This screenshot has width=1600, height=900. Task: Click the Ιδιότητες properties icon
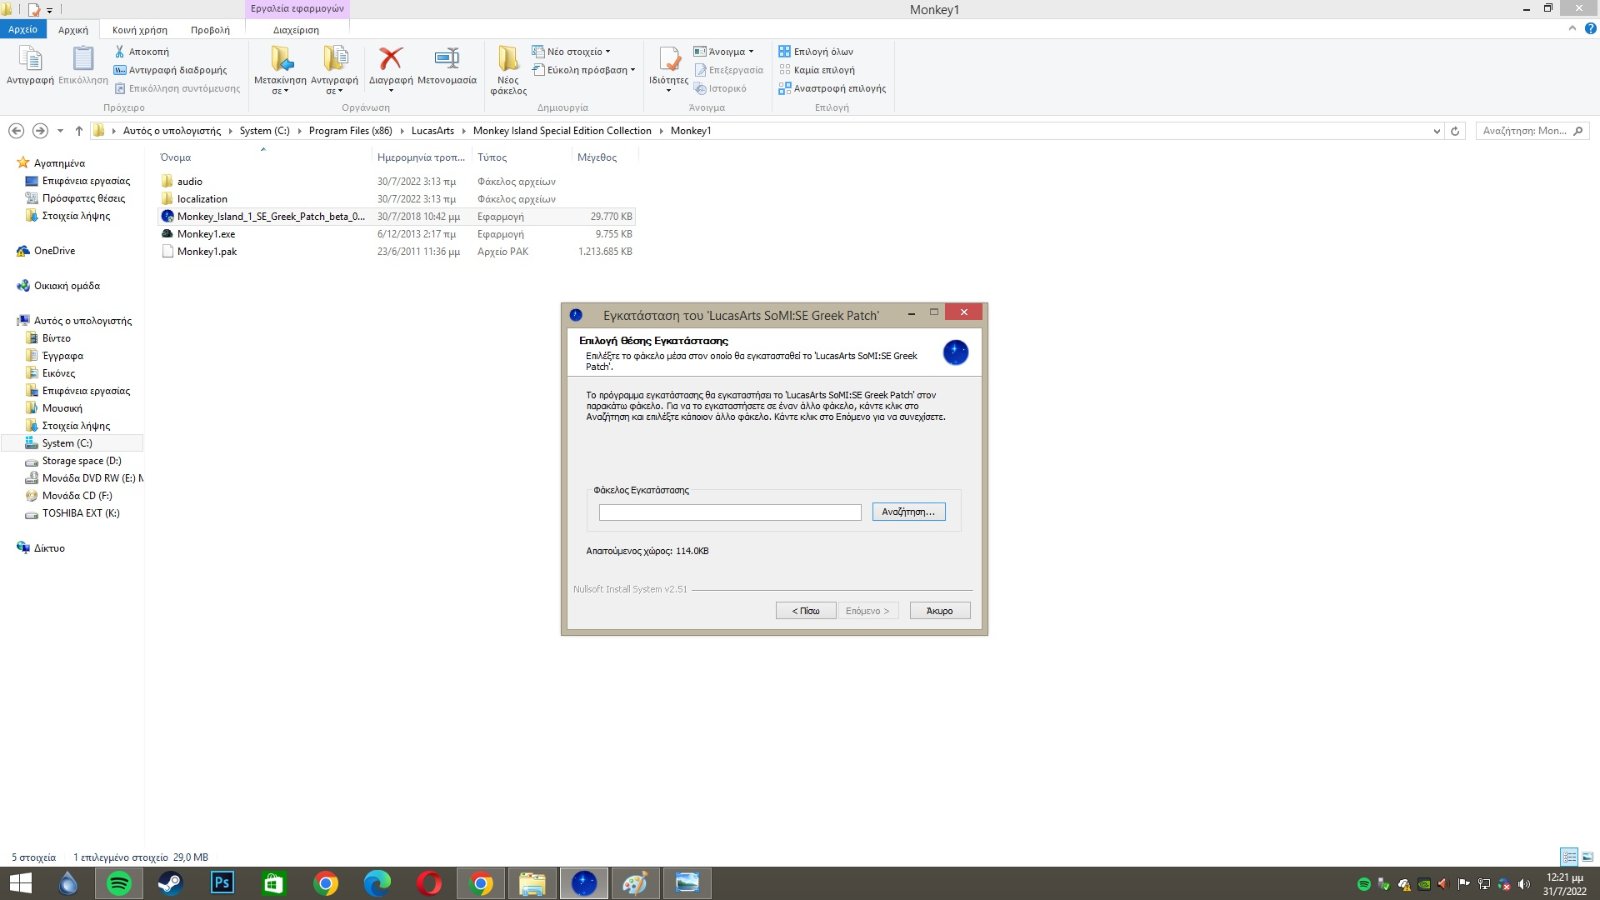(669, 60)
